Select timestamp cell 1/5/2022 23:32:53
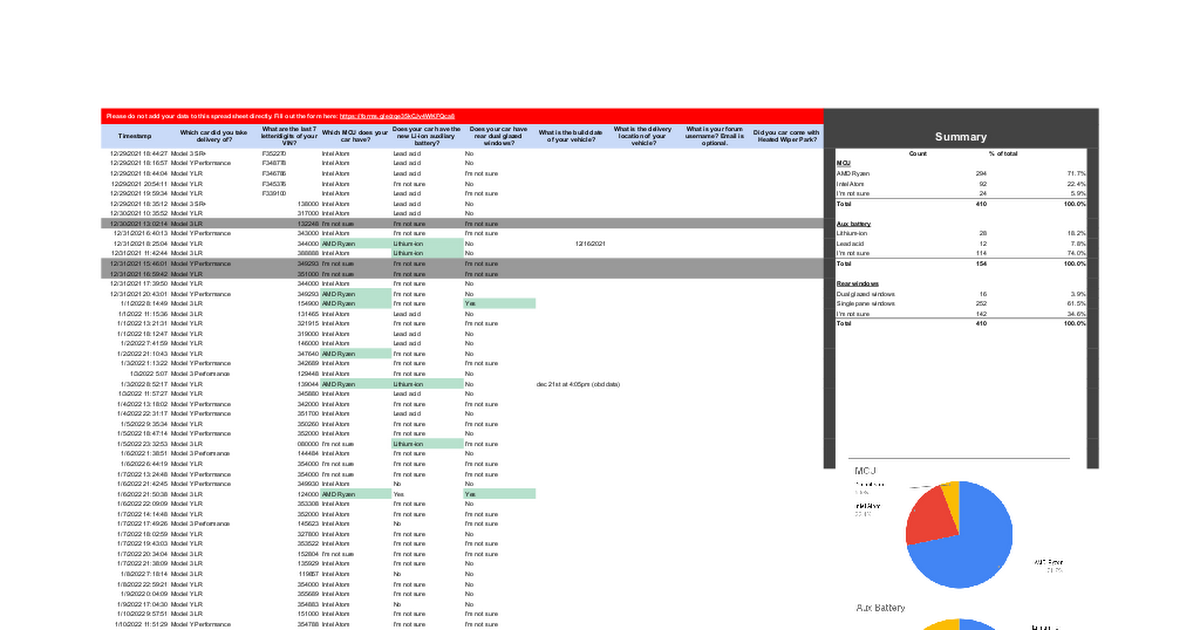1200x630 pixels. coord(142,444)
